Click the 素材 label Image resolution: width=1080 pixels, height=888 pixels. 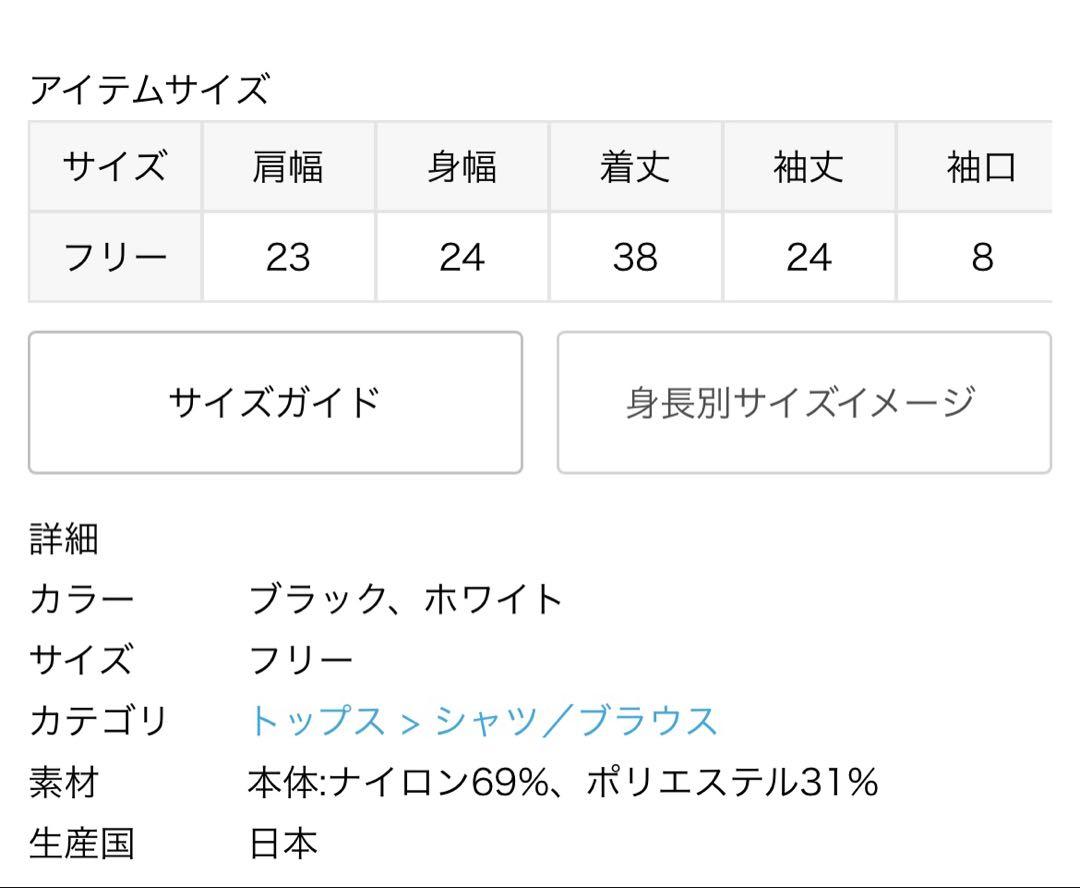(x=64, y=783)
